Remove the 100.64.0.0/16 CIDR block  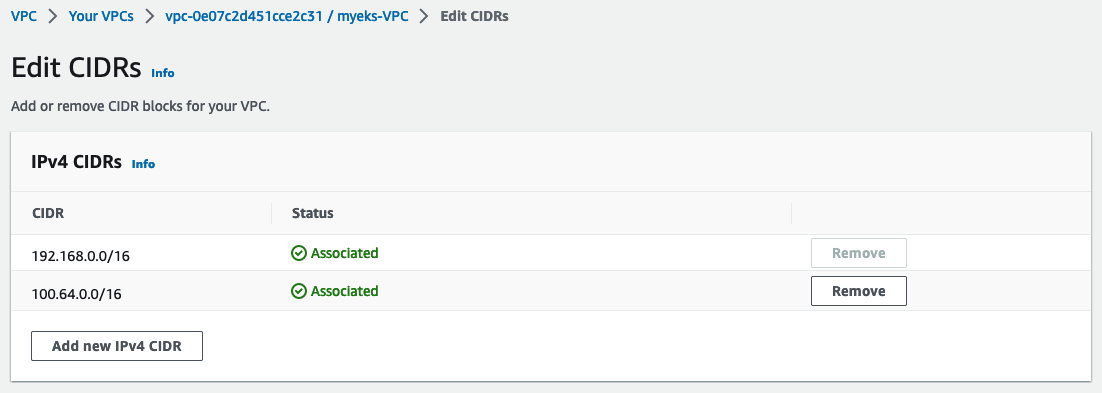point(858,291)
